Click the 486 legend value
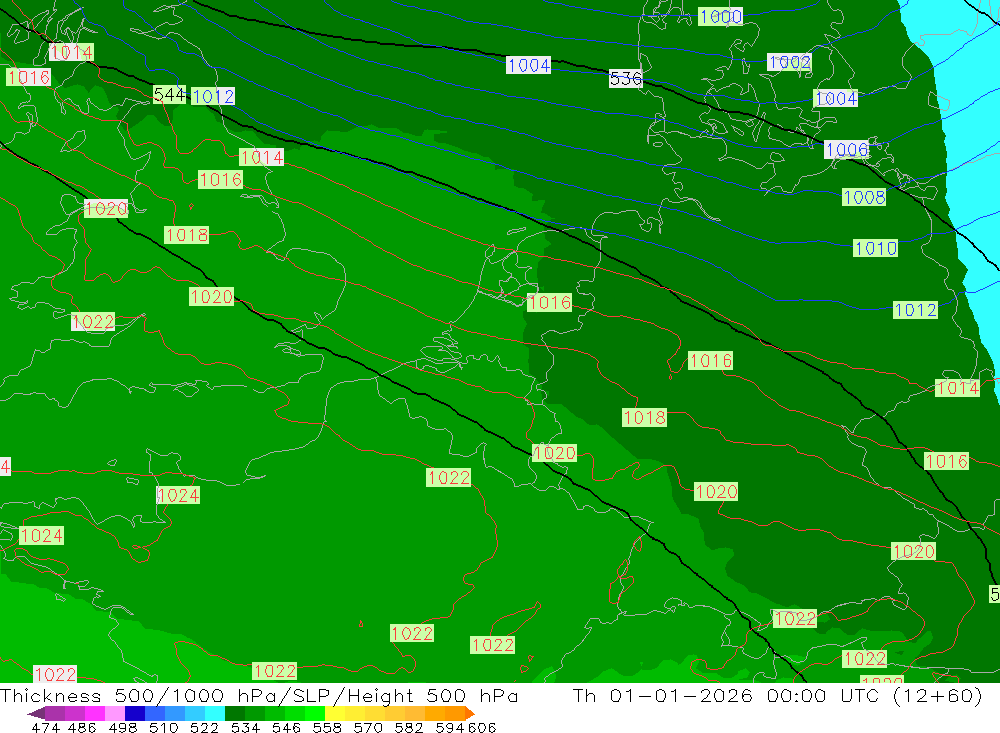This screenshot has width=1000, height=733. (x=82, y=727)
